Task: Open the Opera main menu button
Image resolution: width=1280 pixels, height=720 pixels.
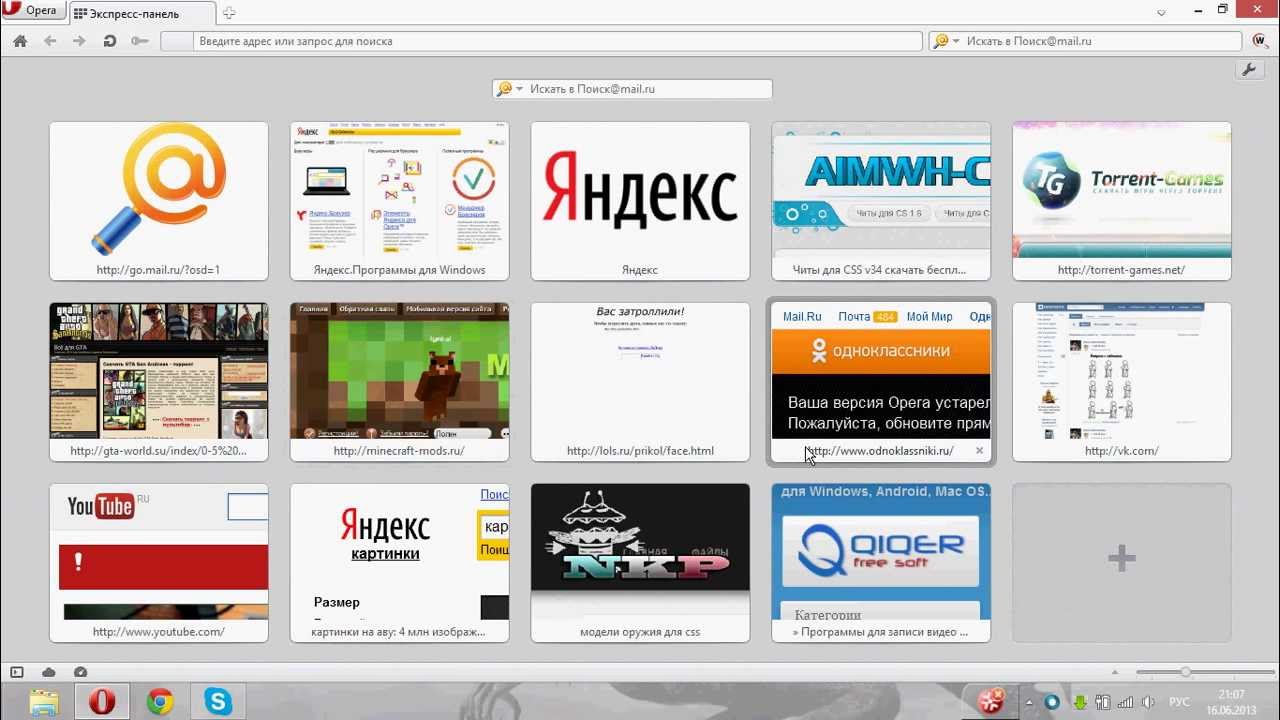Action: pos(33,11)
